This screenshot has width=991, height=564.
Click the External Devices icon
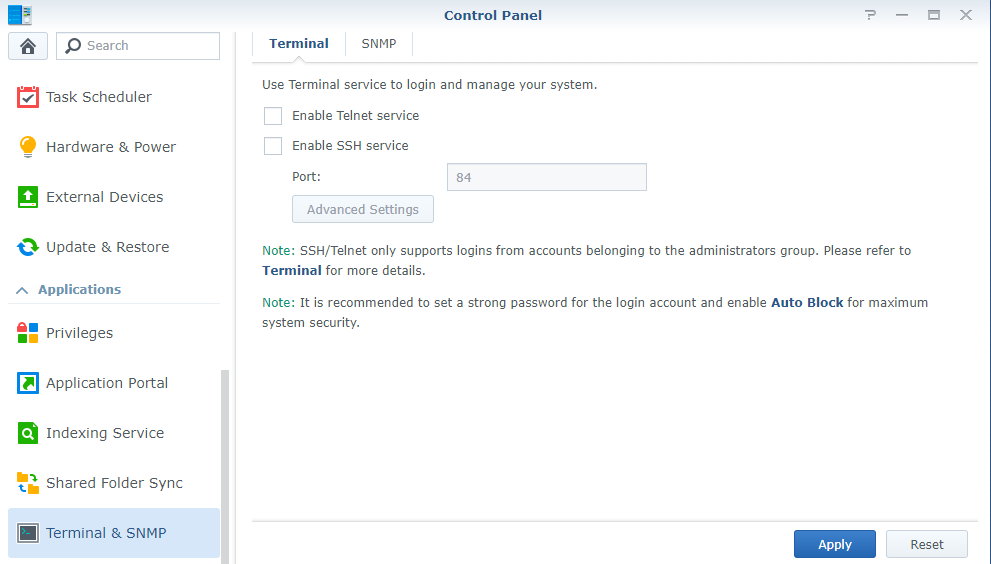[x=28, y=197]
